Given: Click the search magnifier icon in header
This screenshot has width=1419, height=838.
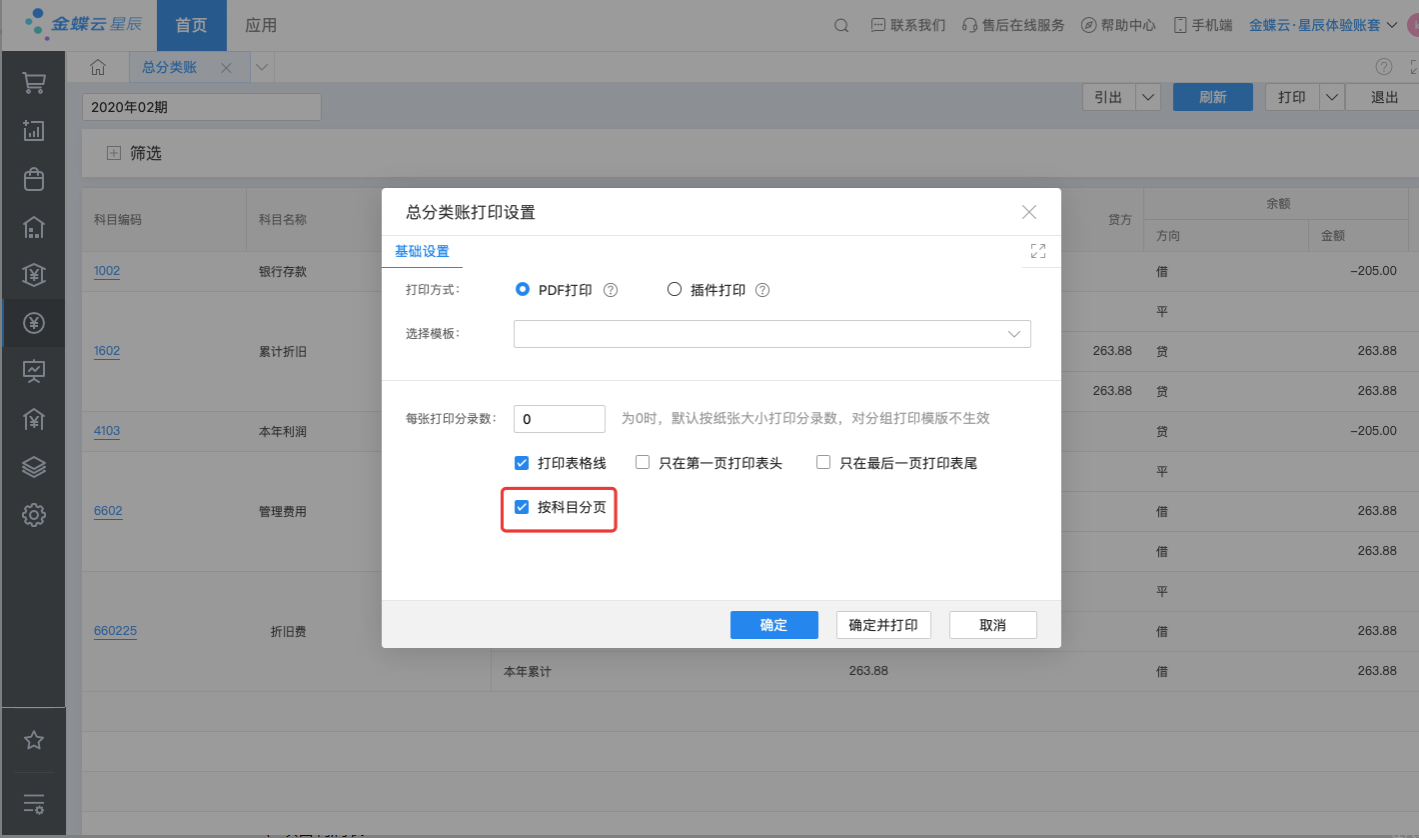Looking at the screenshot, I should pos(841,25).
